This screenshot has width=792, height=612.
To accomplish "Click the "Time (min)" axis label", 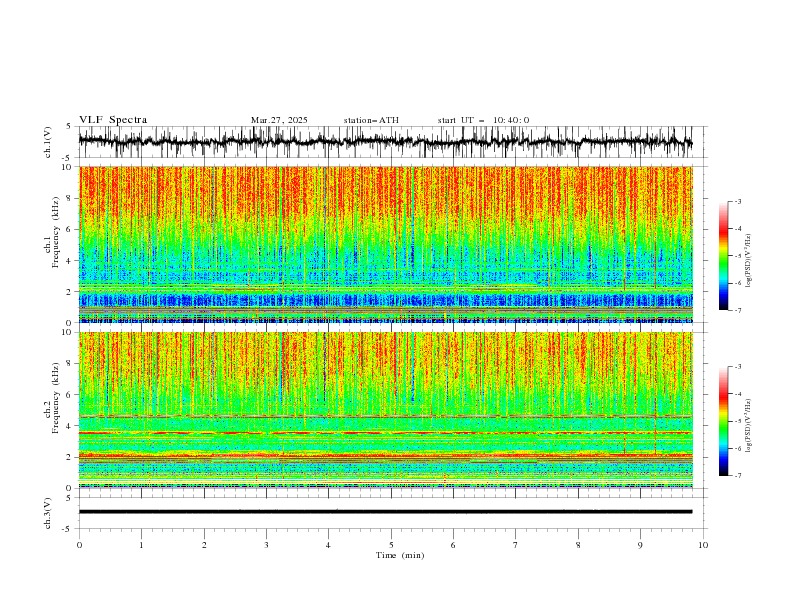I will (x=400, y=555).
